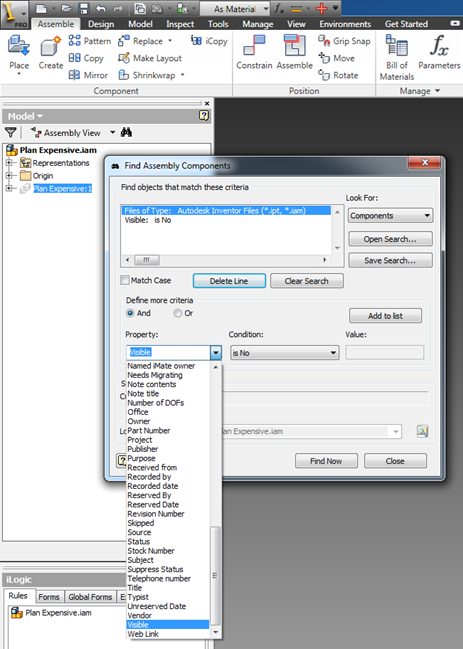
Task: Select the Or radio button
Action: click(x=178, y=313)
